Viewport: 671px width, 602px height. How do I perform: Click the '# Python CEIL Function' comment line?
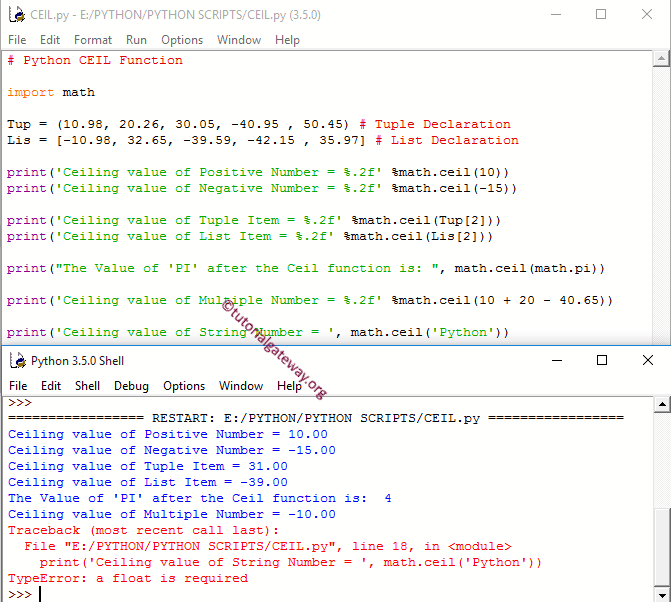(x=95, y=60)
